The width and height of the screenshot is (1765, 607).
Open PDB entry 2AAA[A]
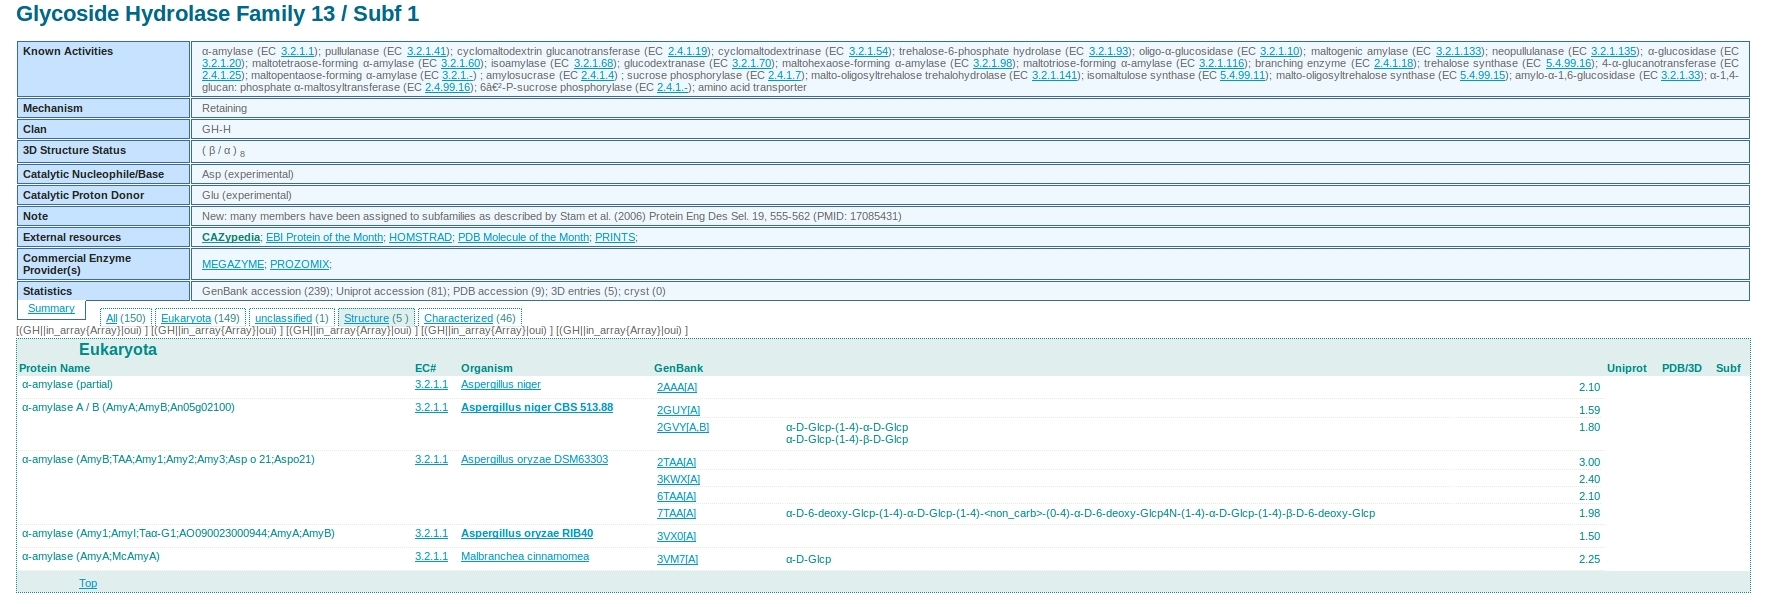pos(677,387)
